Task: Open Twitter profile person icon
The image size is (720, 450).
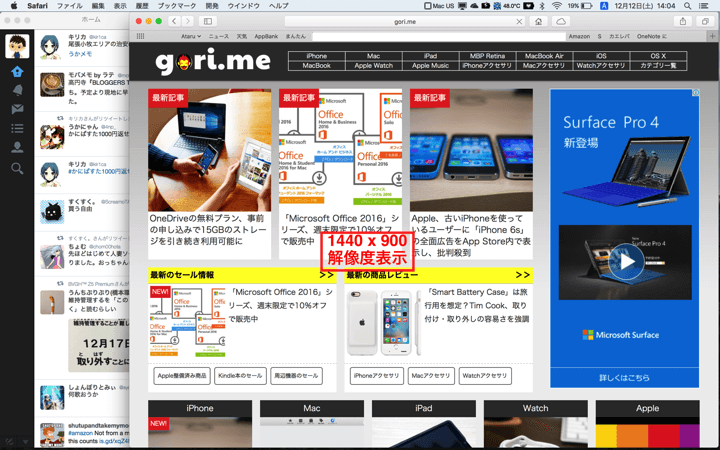Action: point(17,147)
